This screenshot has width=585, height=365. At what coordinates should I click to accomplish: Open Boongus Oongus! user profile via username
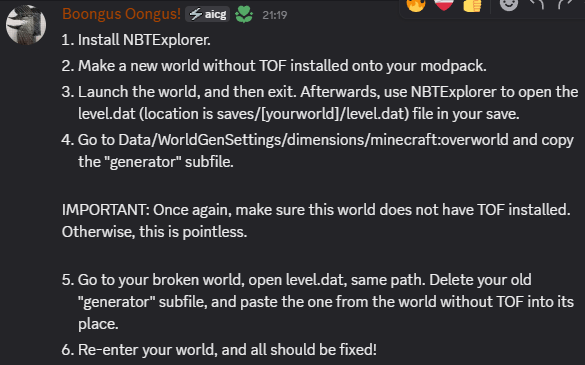121,14
